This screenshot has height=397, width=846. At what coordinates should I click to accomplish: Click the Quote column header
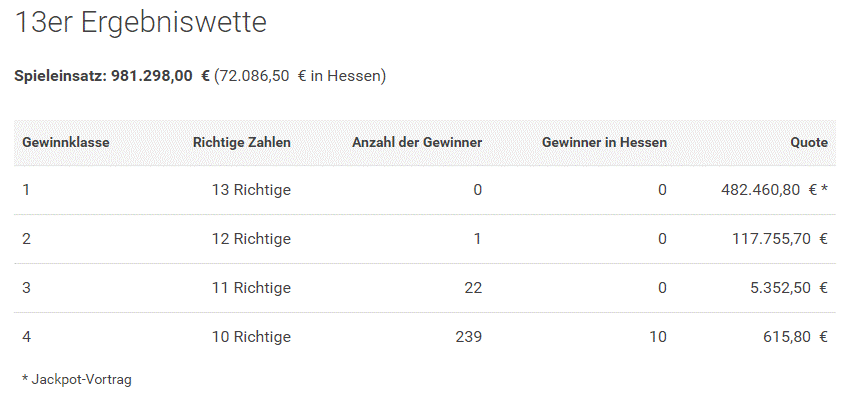[x=809, y=142]
